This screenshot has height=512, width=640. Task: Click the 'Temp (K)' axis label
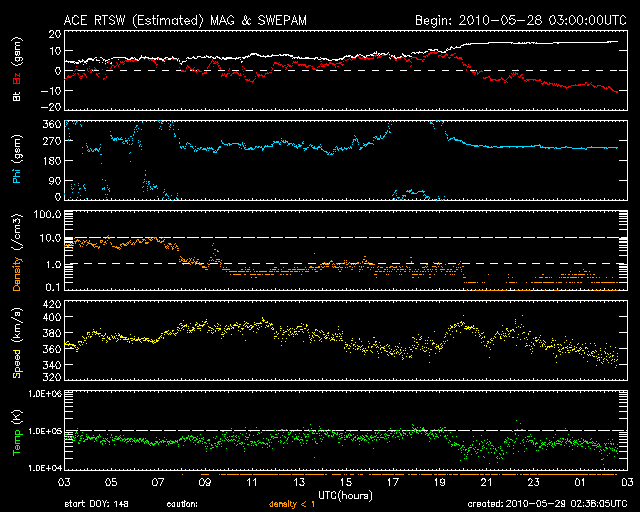pyautogui.click(x=17, y=433)
